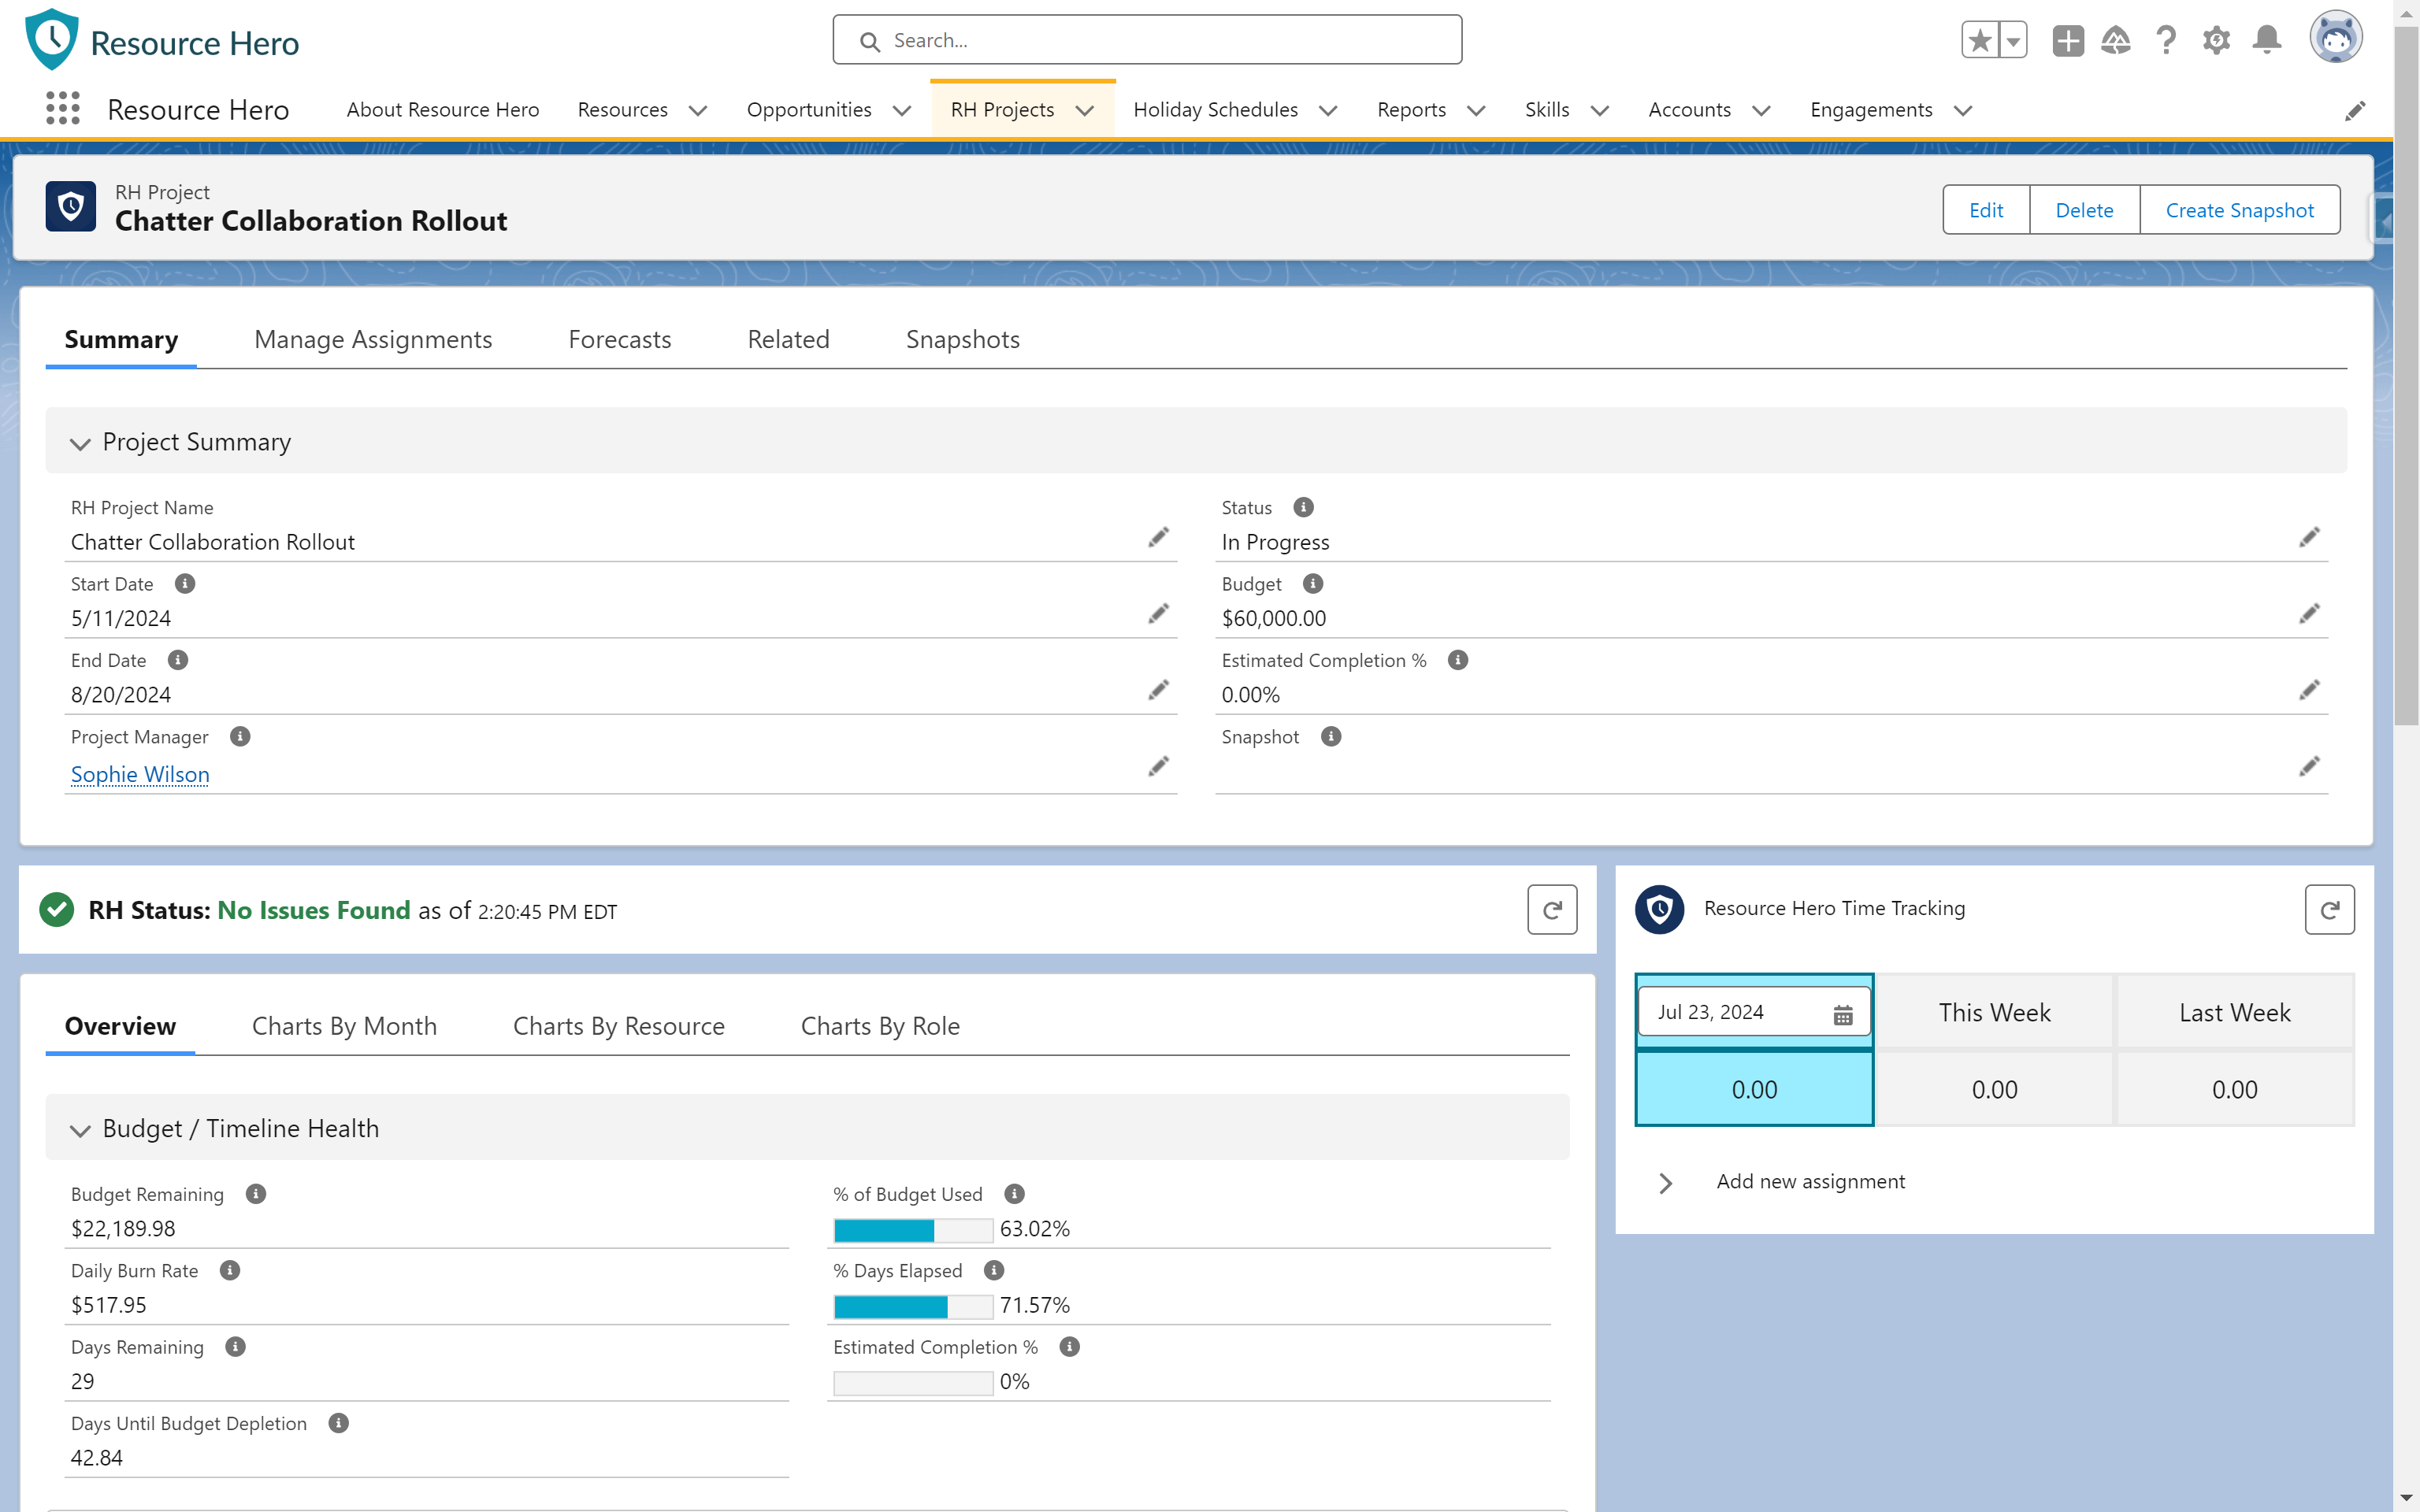Click the Global Actions plus icon
2420x1512 pixels.
coord(2068,40)
